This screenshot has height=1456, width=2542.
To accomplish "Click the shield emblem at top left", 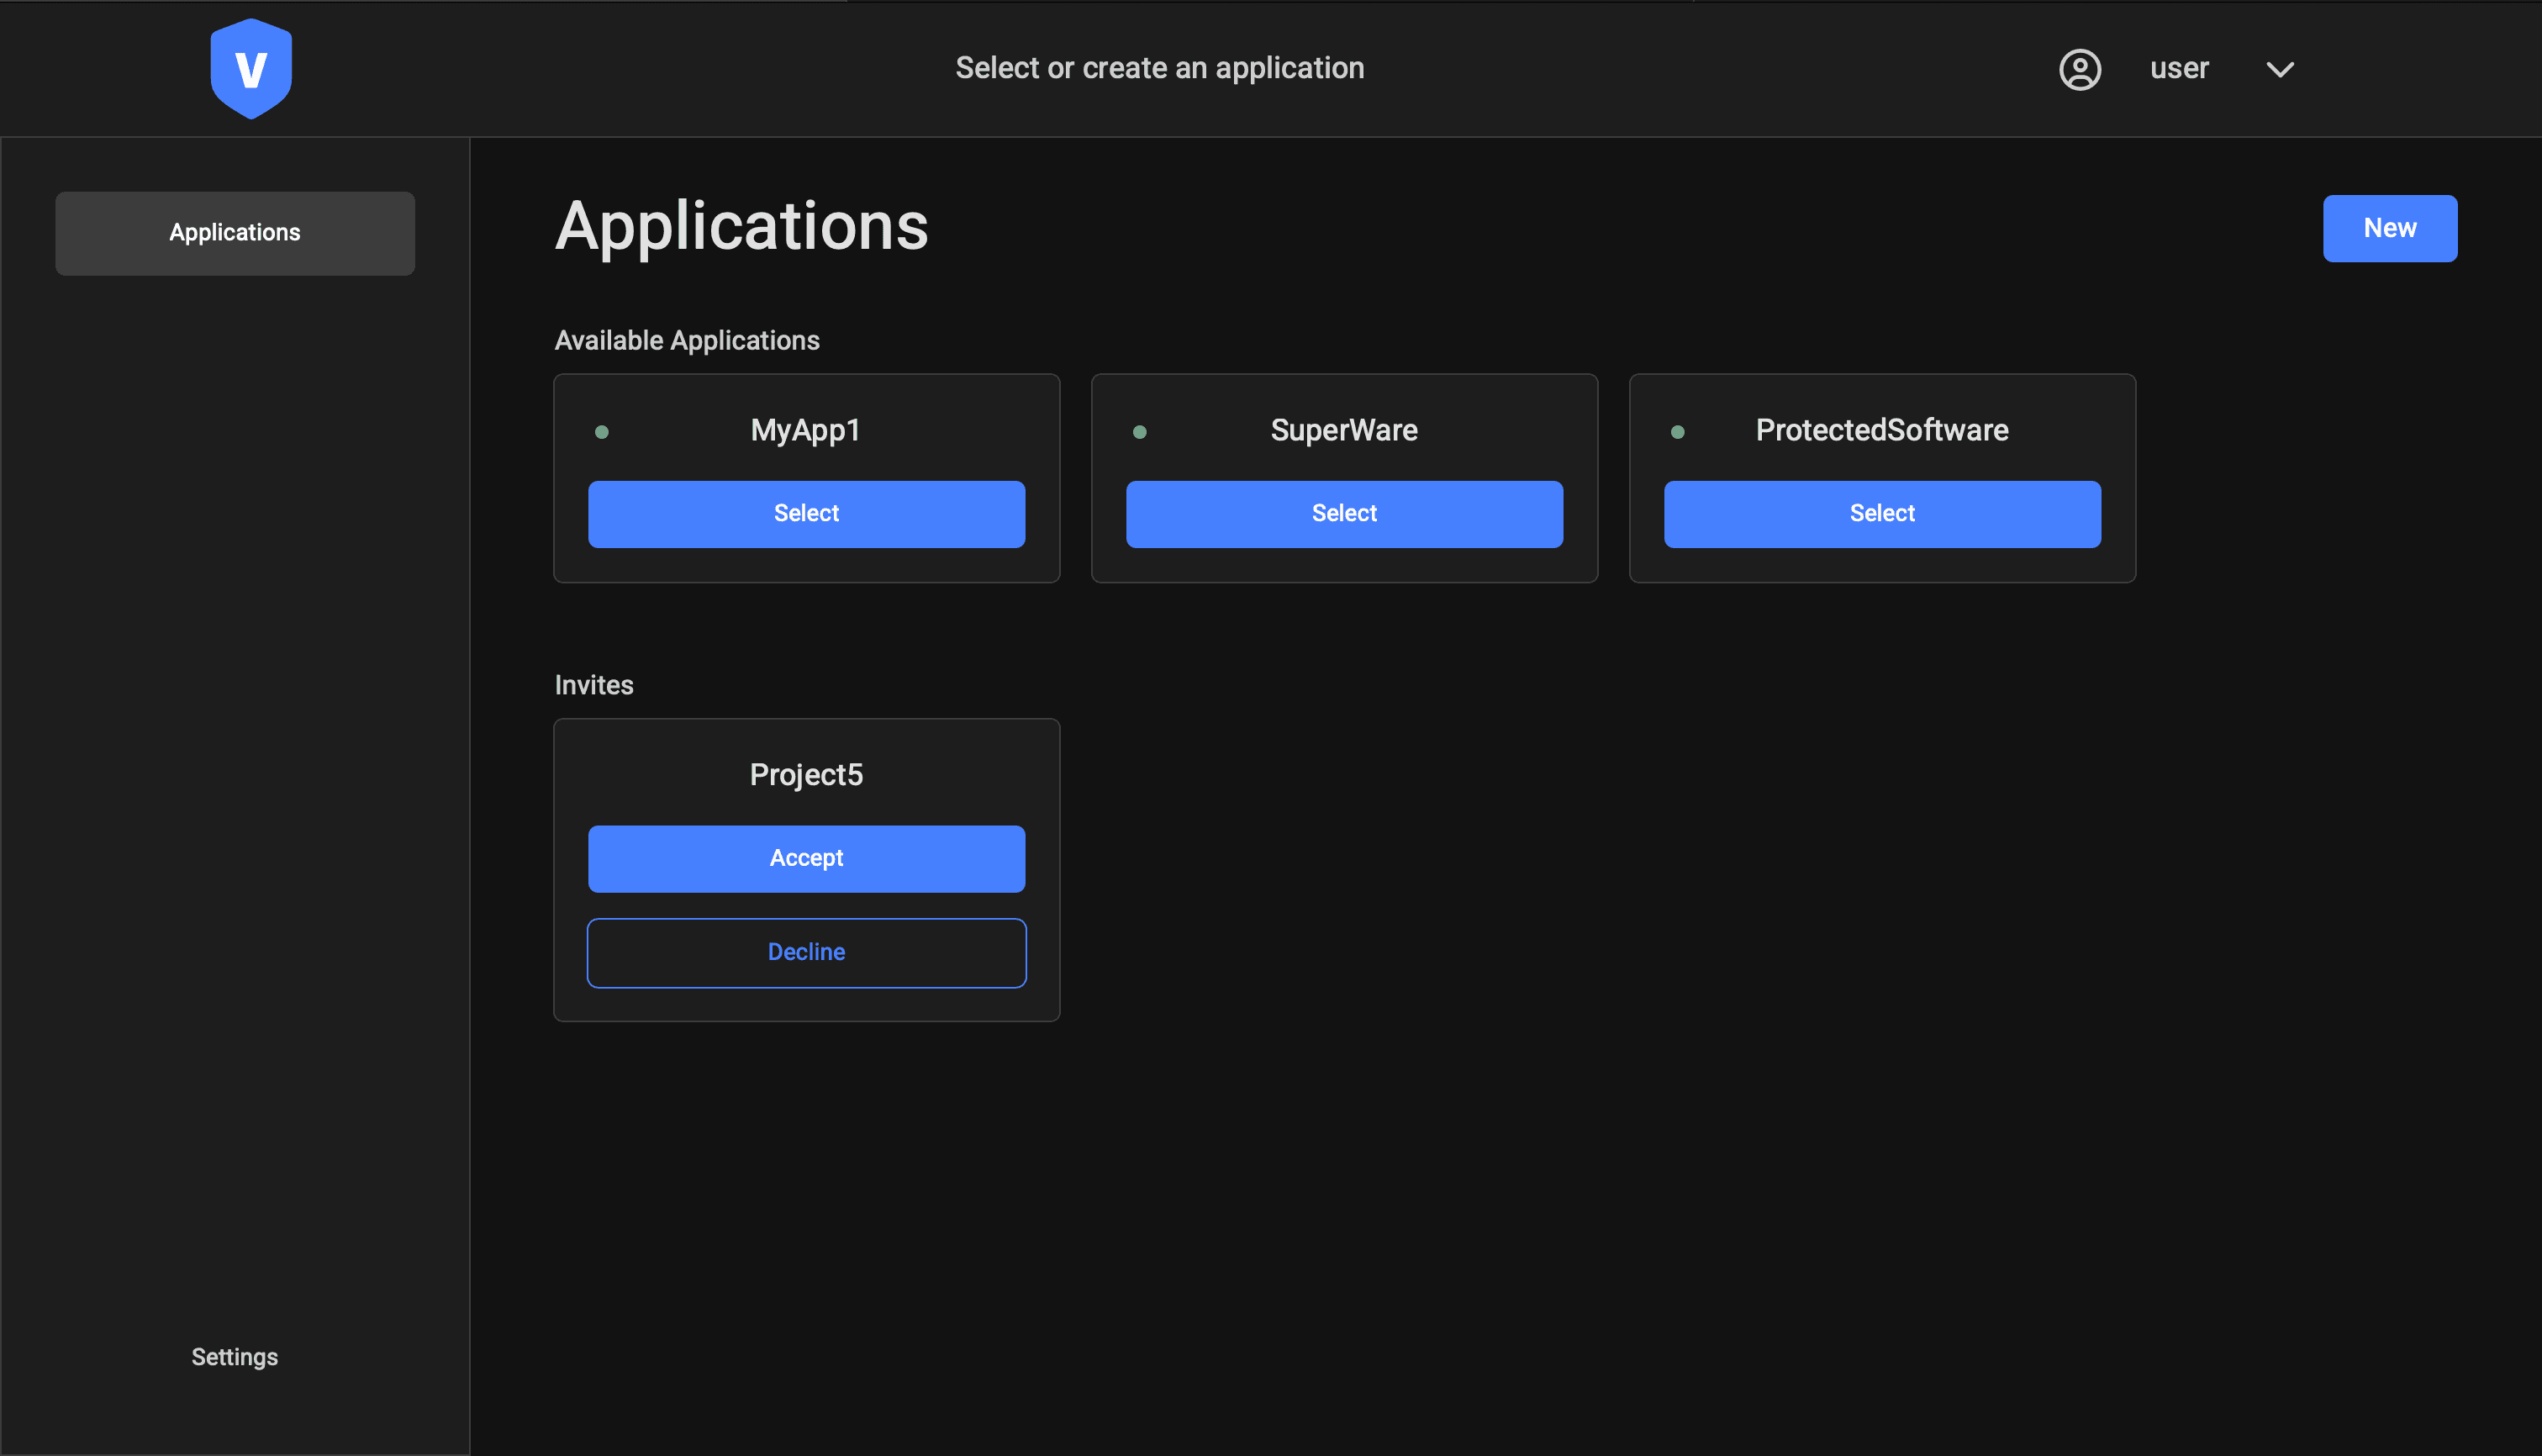I will click(251, 68).
